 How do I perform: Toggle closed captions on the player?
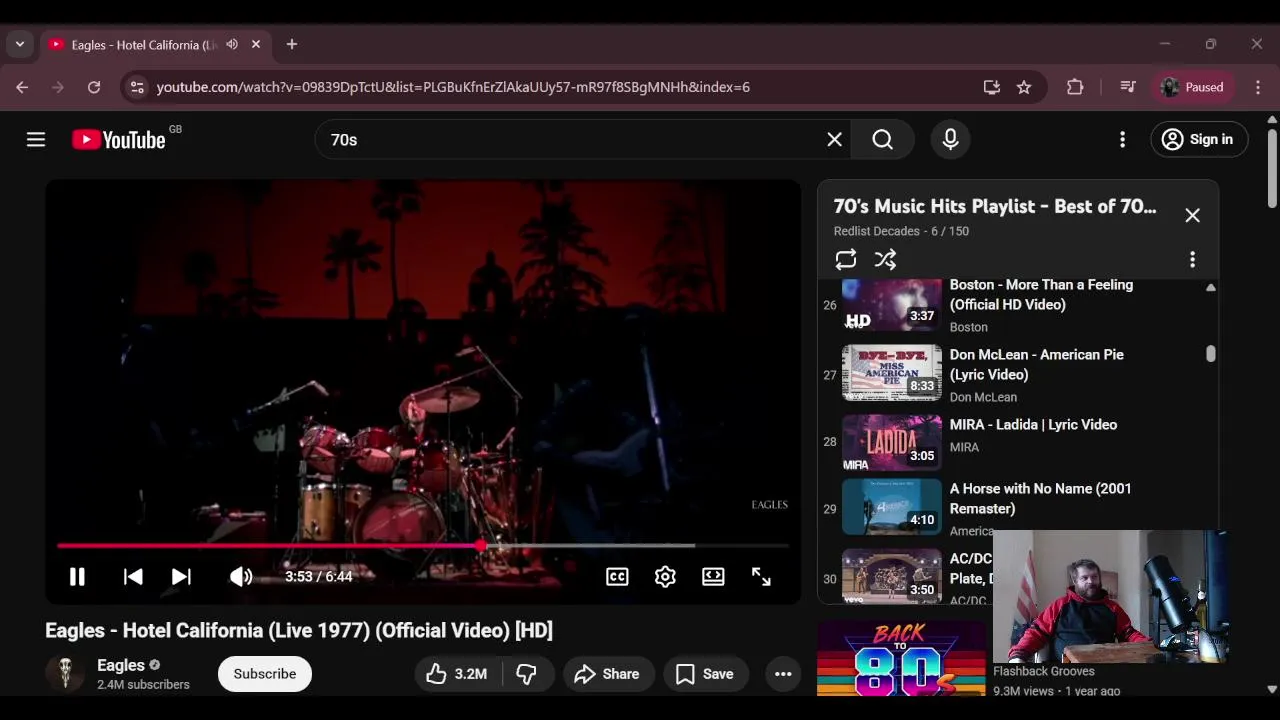(x=617, y=576)
